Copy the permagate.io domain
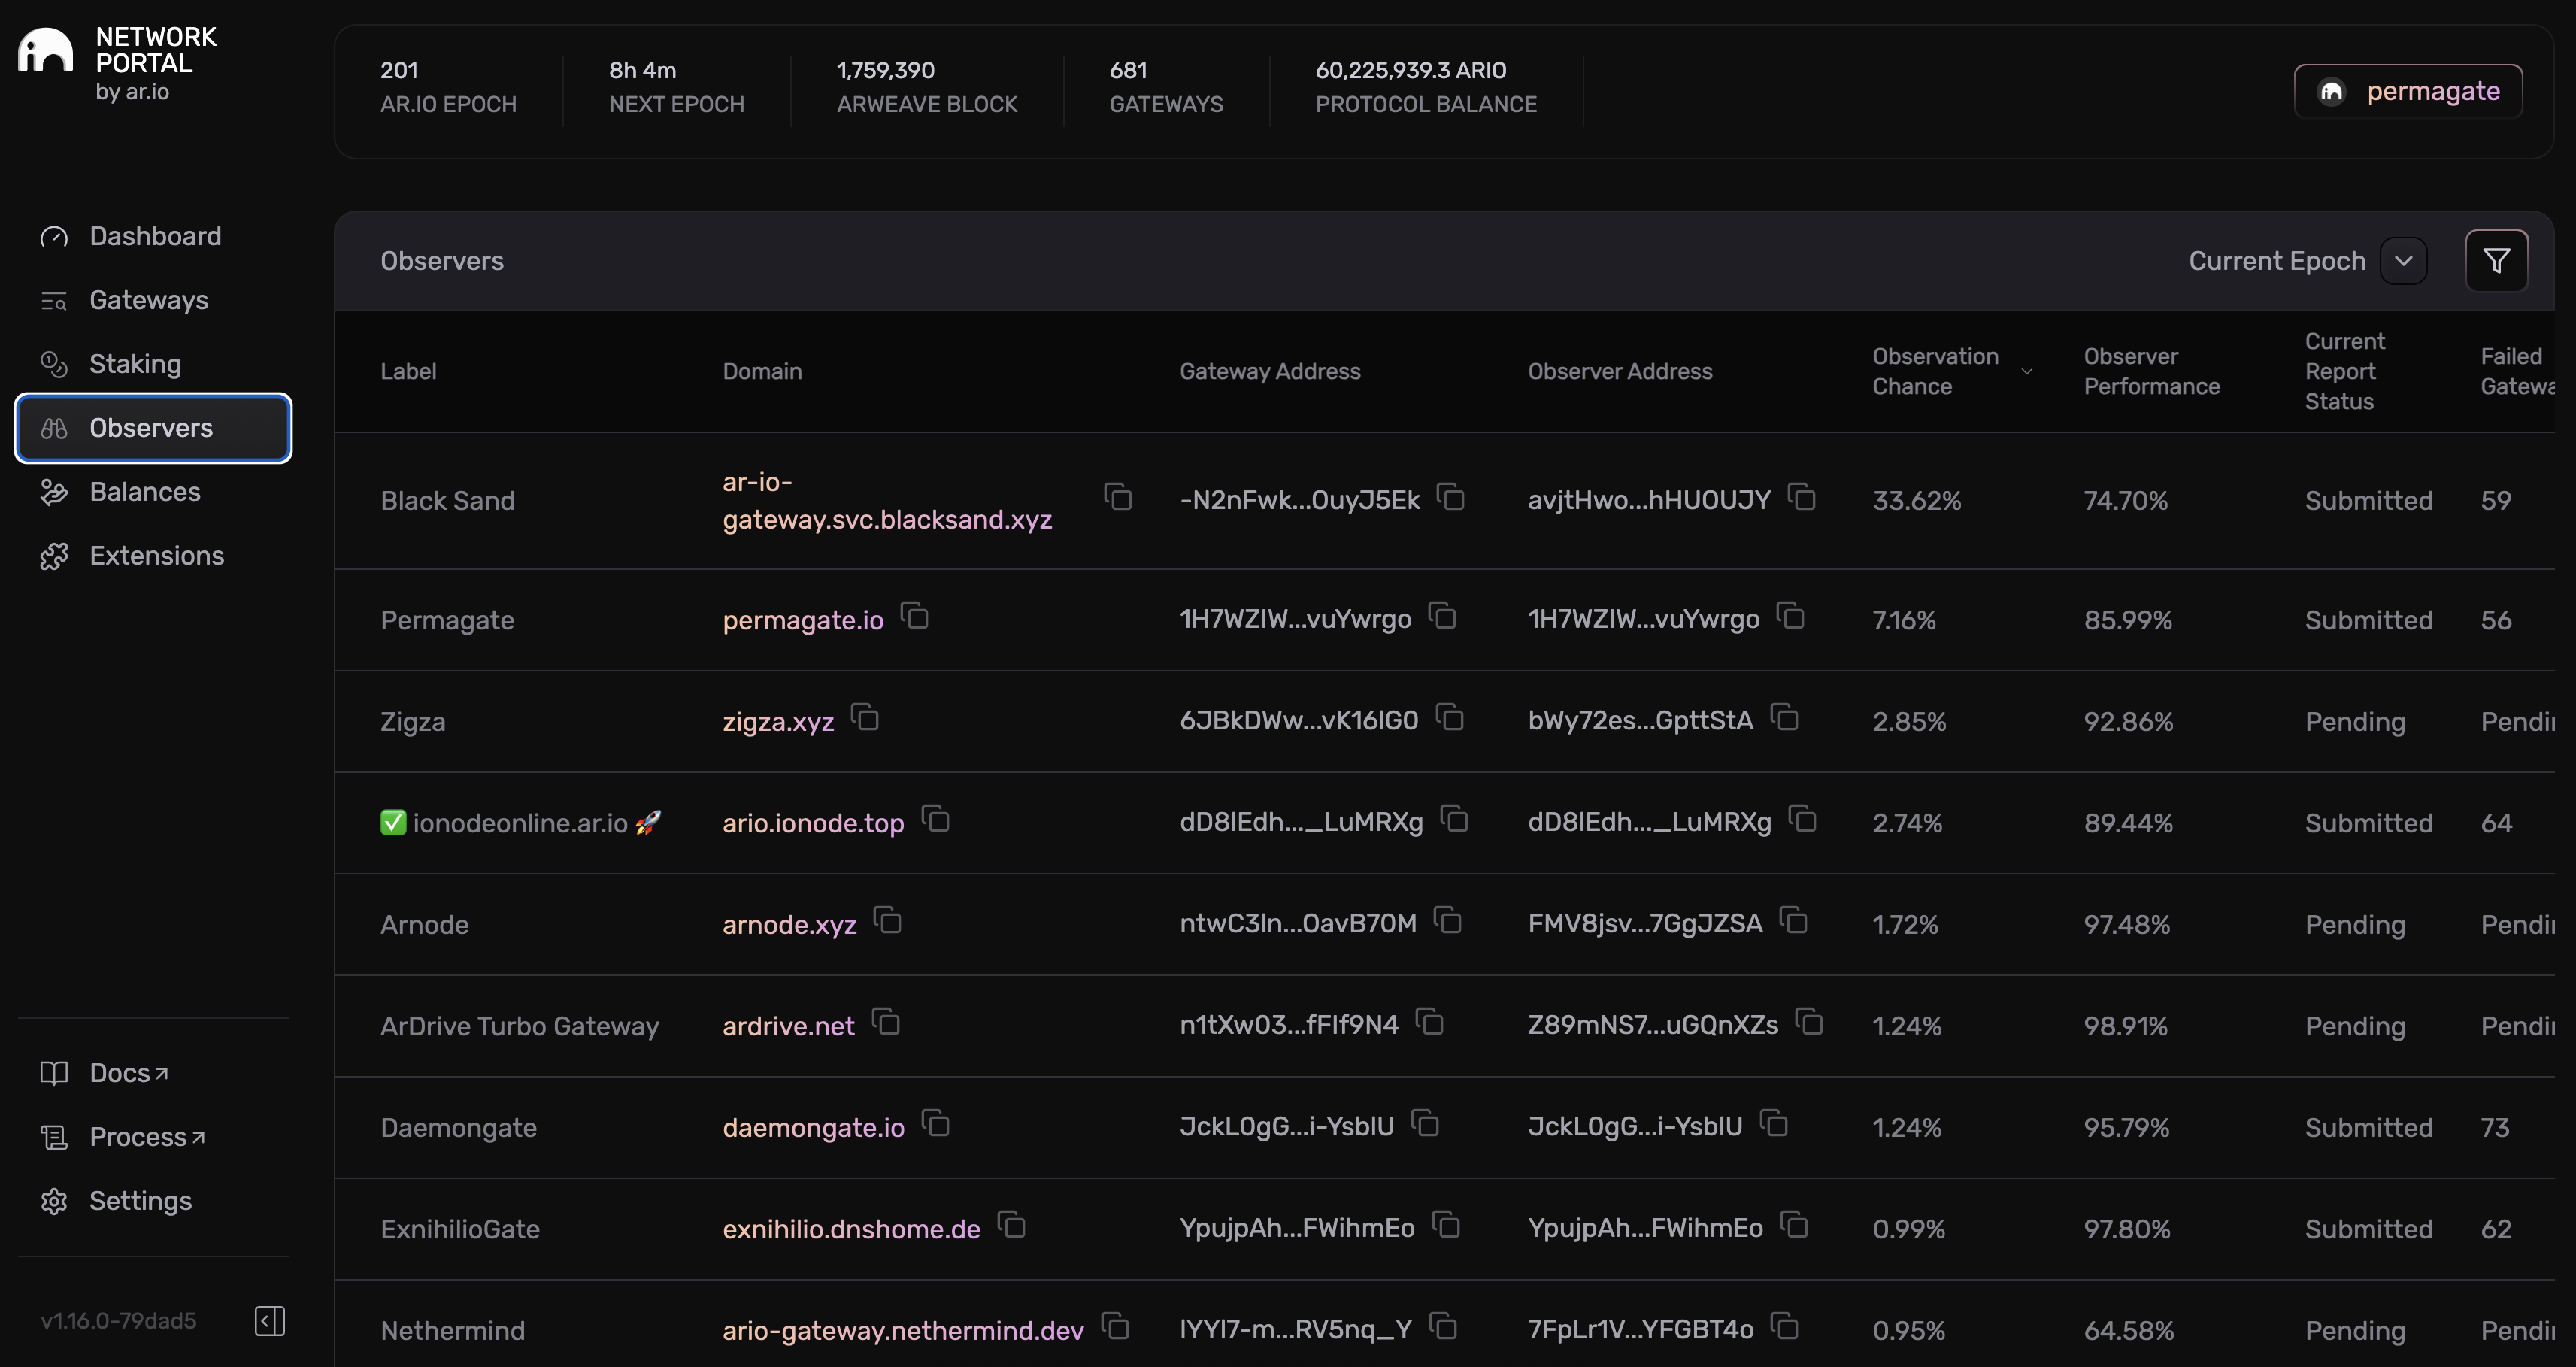2576x1367 pixels. [x=915, y=617]
